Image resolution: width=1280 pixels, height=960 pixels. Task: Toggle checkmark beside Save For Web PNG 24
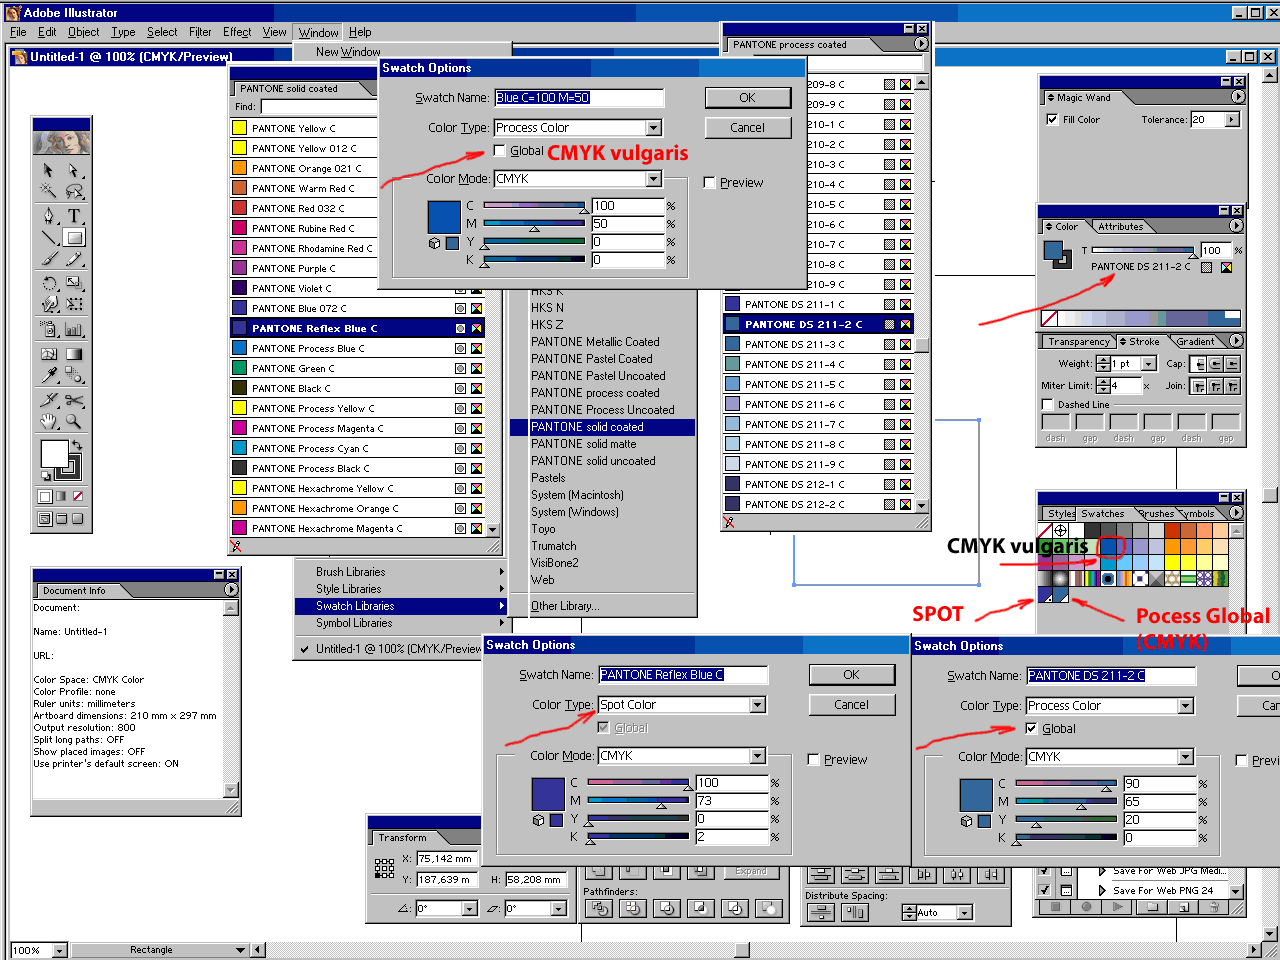point(1045,890)
